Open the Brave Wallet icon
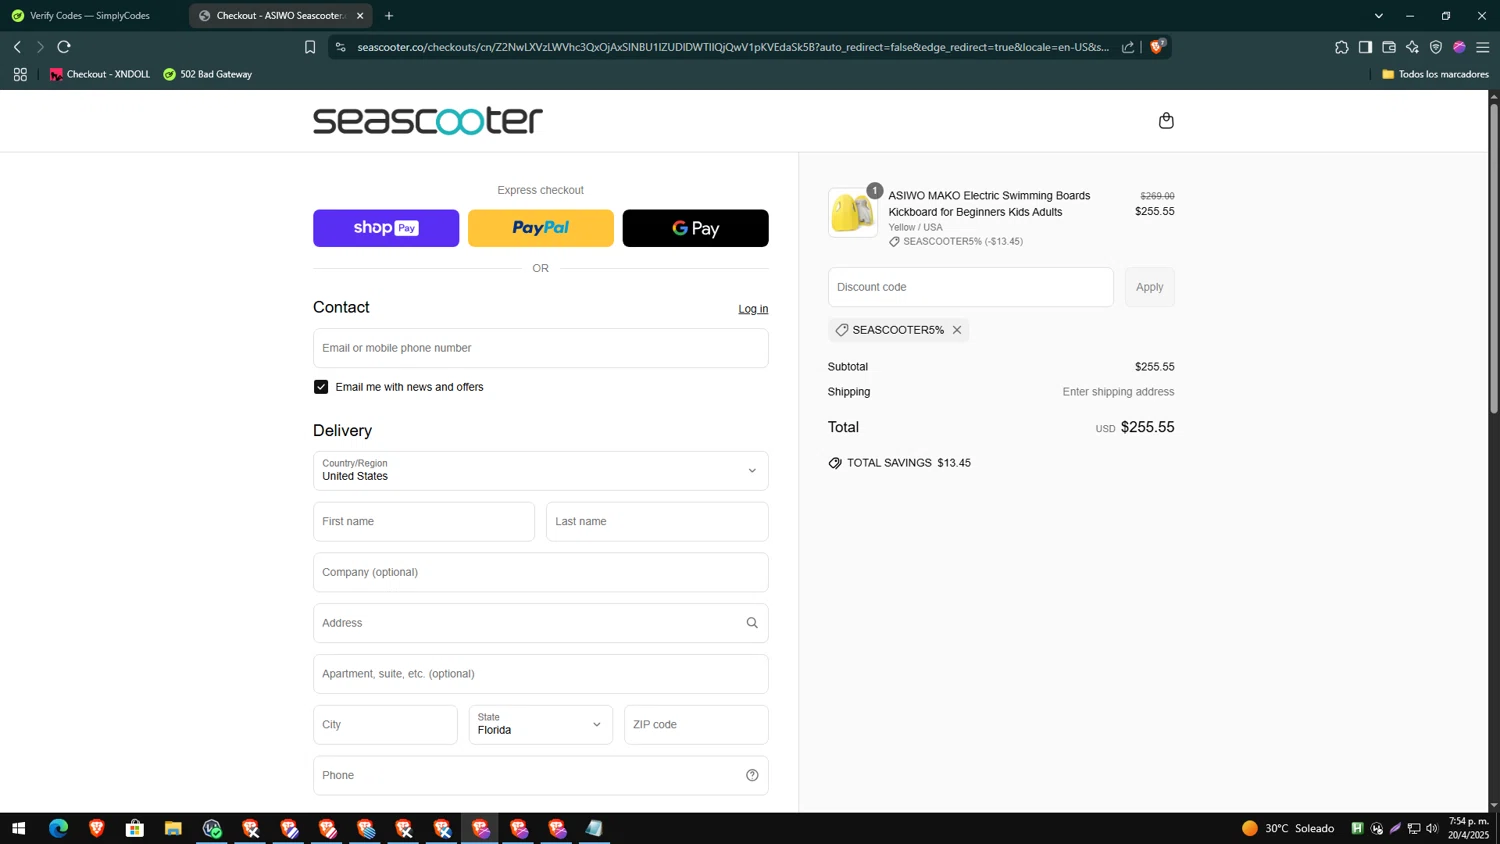Image resolution: width=1500 pixels, height=844 pixels. 1389,47
